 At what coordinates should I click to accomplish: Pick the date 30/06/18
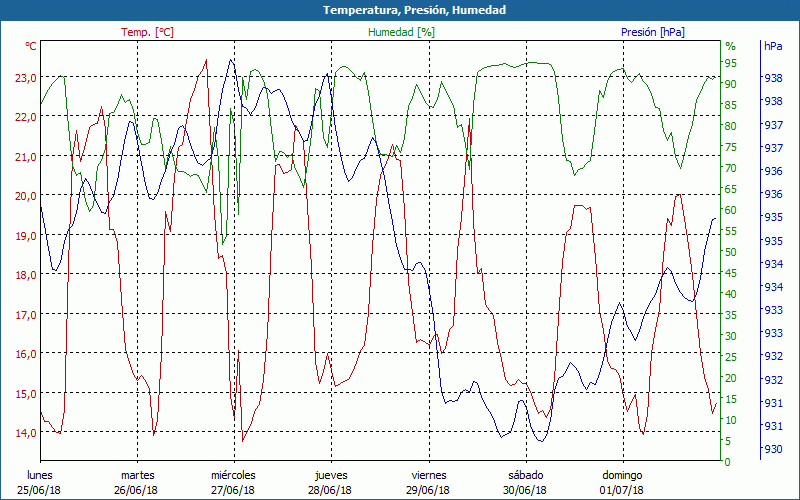525,490
